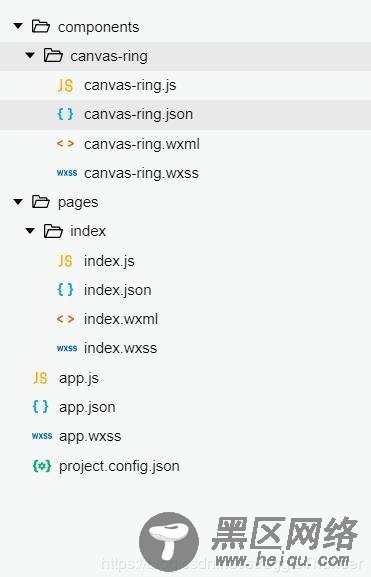
Task: Click the components folder icon
Action: point(41,26)
